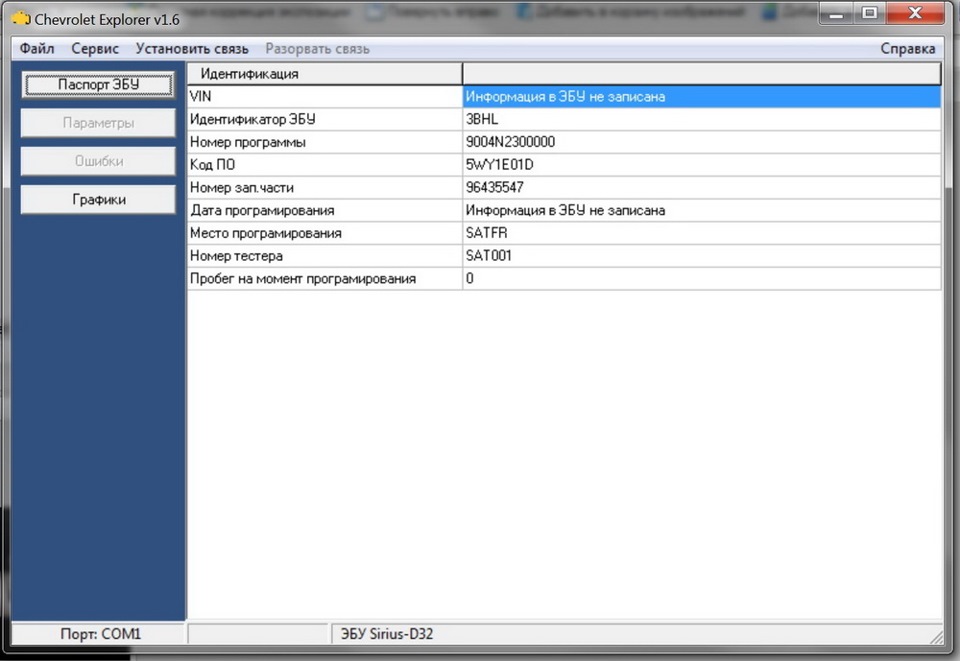Image resolution: width=960 pixels, height=661 pixels.
Task: Close the Chevrolet Explorer window
Action: click(915, 13)
